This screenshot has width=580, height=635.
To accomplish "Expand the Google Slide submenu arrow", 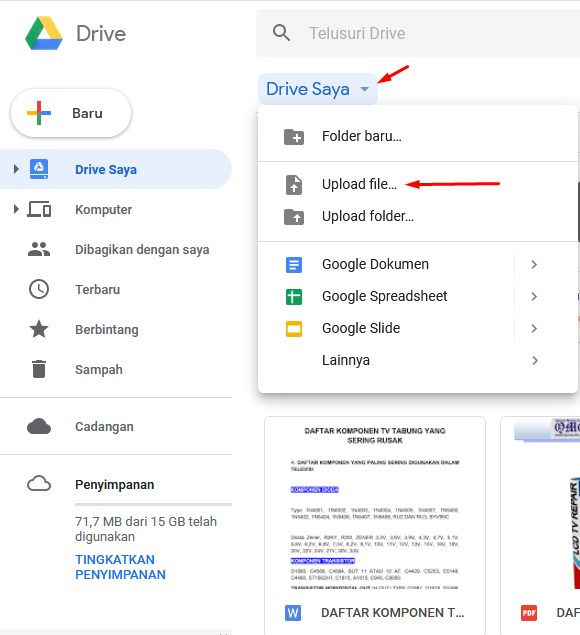I will coord(534,328).
